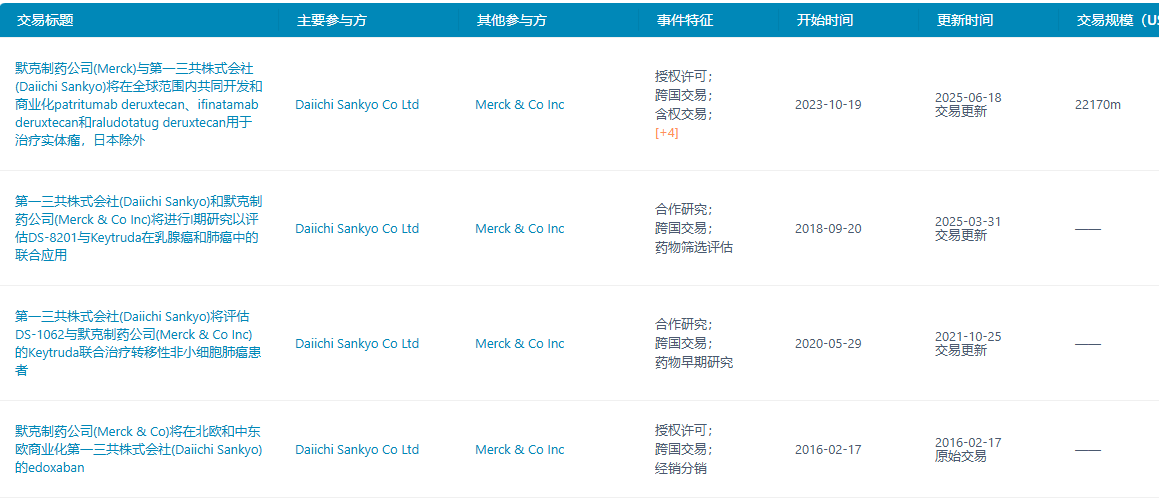
Task: Click the 交易标题 column header
Action: pos(44,21)
